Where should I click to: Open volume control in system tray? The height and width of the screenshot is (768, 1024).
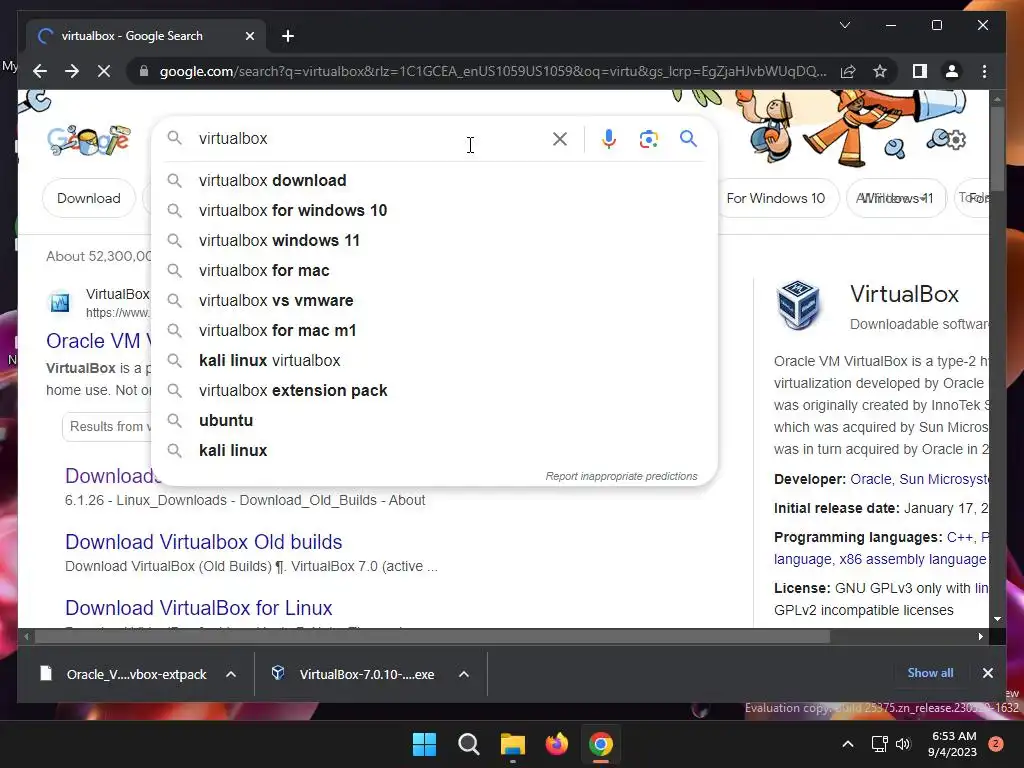coord(903,744)
